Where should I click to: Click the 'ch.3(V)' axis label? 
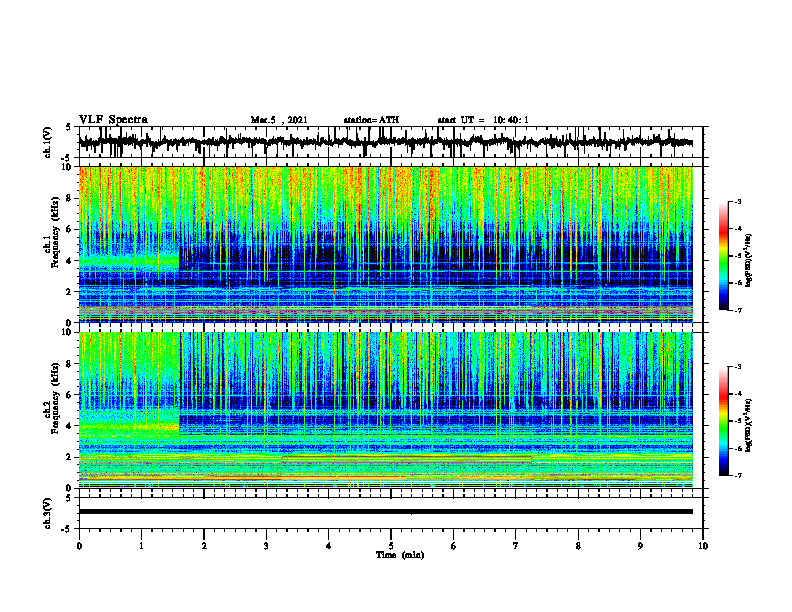47,513
